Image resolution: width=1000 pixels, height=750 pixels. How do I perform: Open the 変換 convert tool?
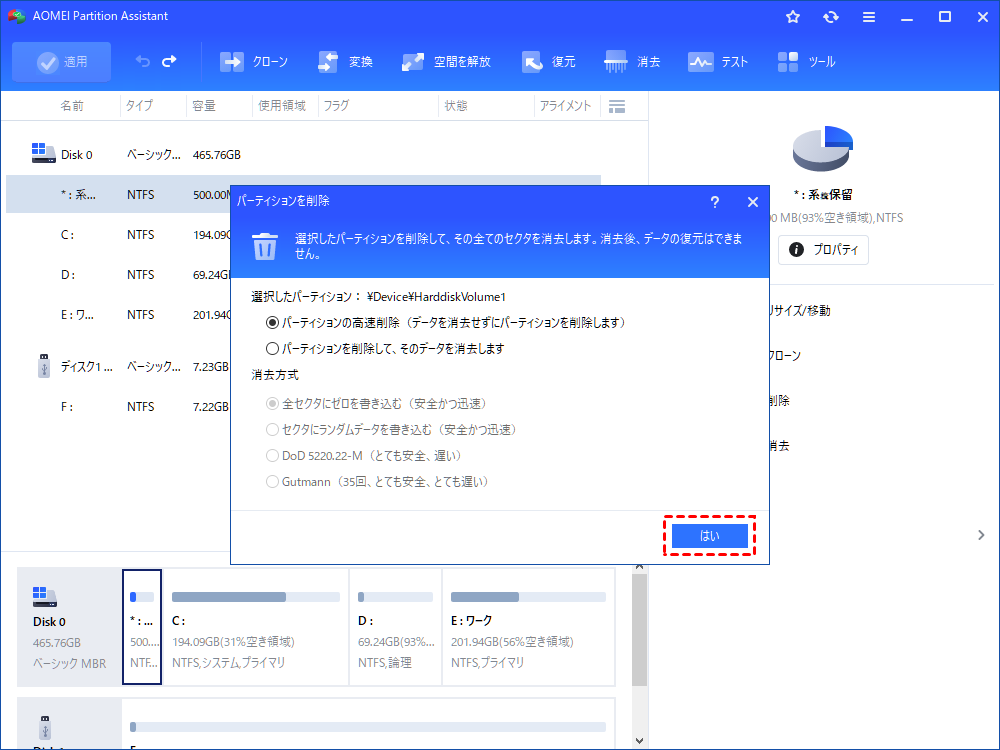coord(345,62)
